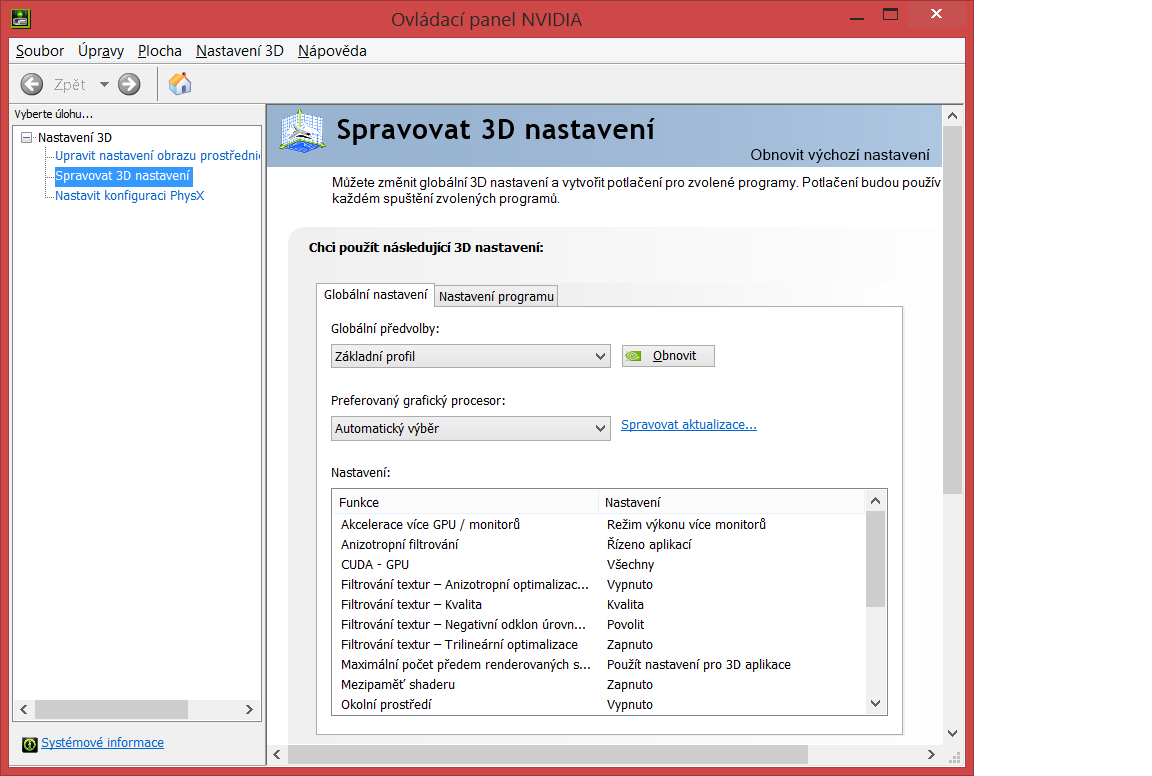This screenshot has width=1152, height=776.
Task: Open the Home icon in toolbar
Action: tap(180, 84)
